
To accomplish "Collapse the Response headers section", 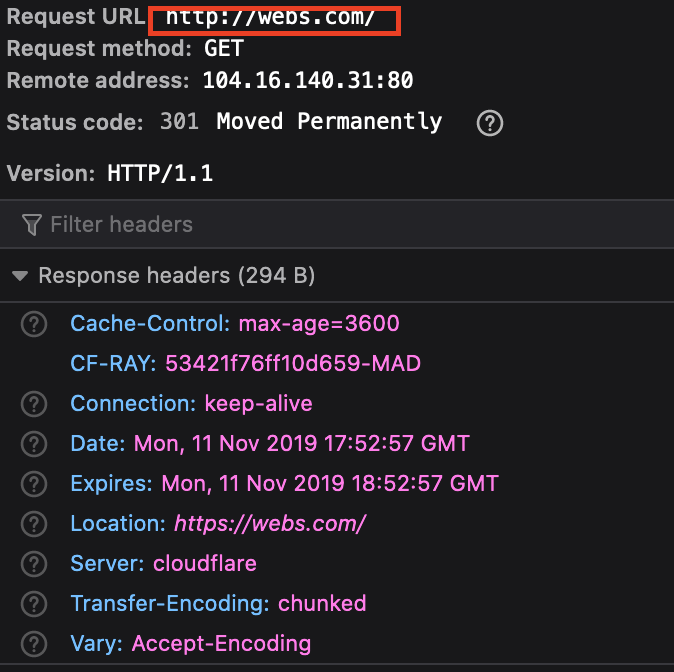I will pos(20,276).
